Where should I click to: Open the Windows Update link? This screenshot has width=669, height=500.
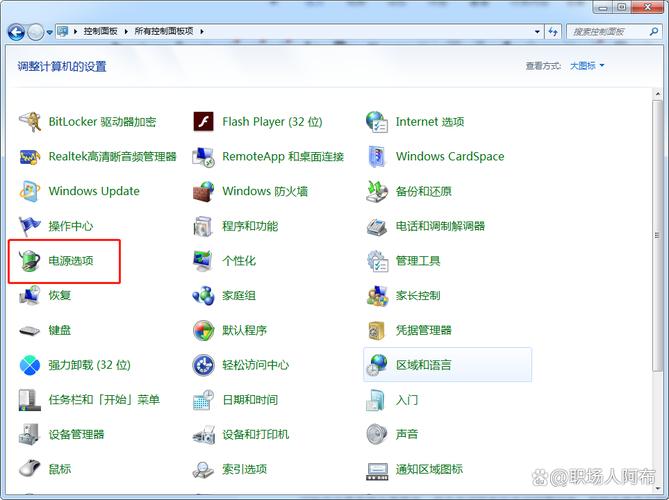(94, 191)
